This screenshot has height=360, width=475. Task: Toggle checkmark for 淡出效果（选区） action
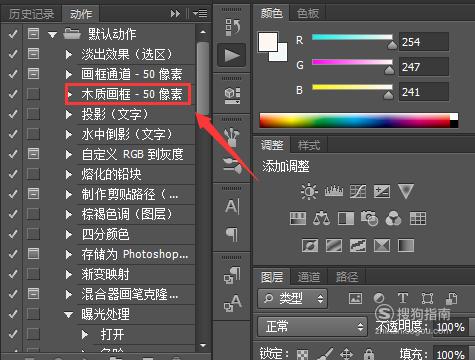coord(13,54)
